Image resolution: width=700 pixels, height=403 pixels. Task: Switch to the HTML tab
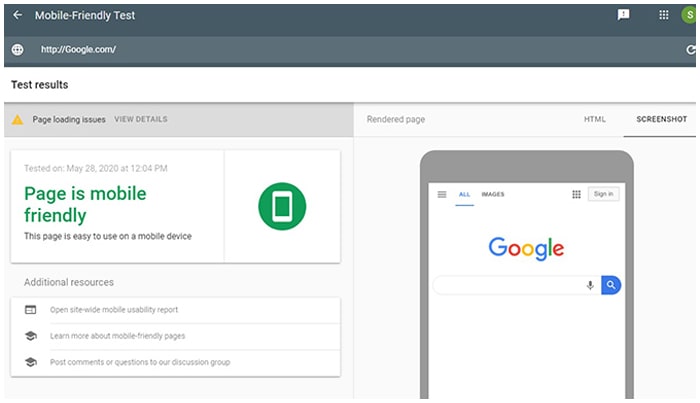(595, 119)
